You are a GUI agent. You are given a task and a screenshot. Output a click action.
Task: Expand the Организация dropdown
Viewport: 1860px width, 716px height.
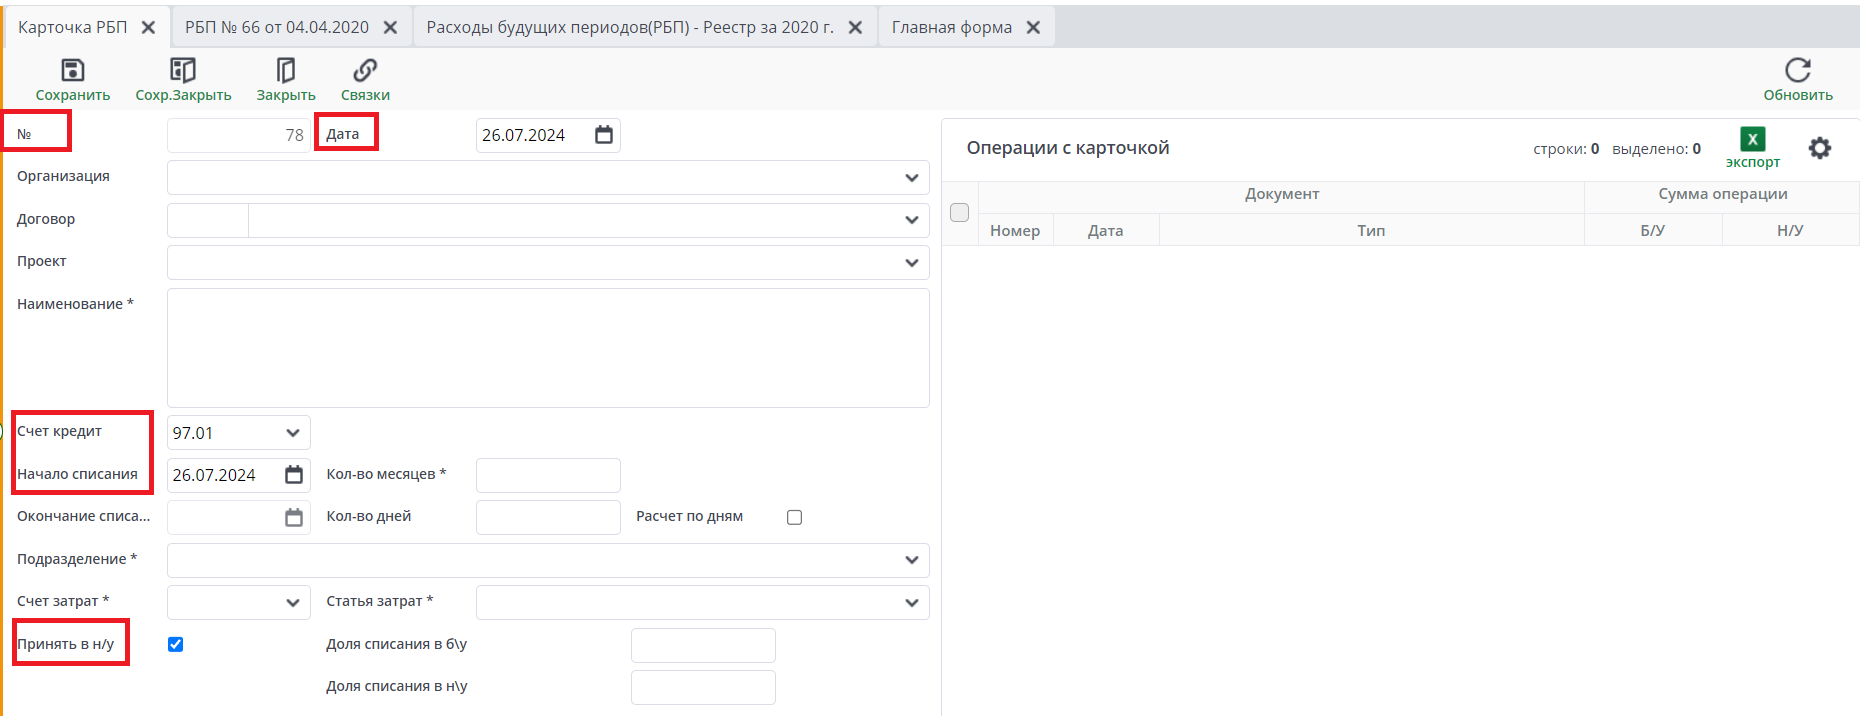[x=911, y=178]
